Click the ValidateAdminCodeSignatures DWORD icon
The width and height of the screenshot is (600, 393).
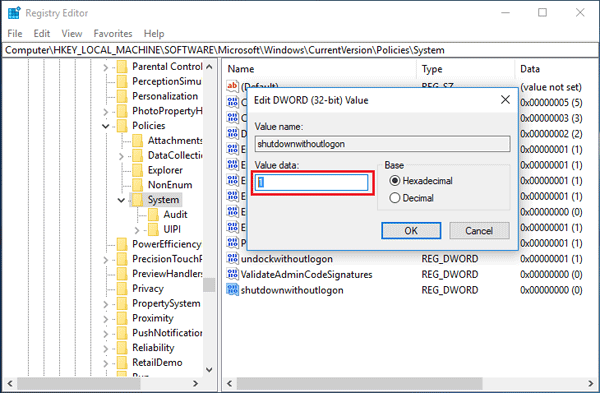click(x=232, y=274)
